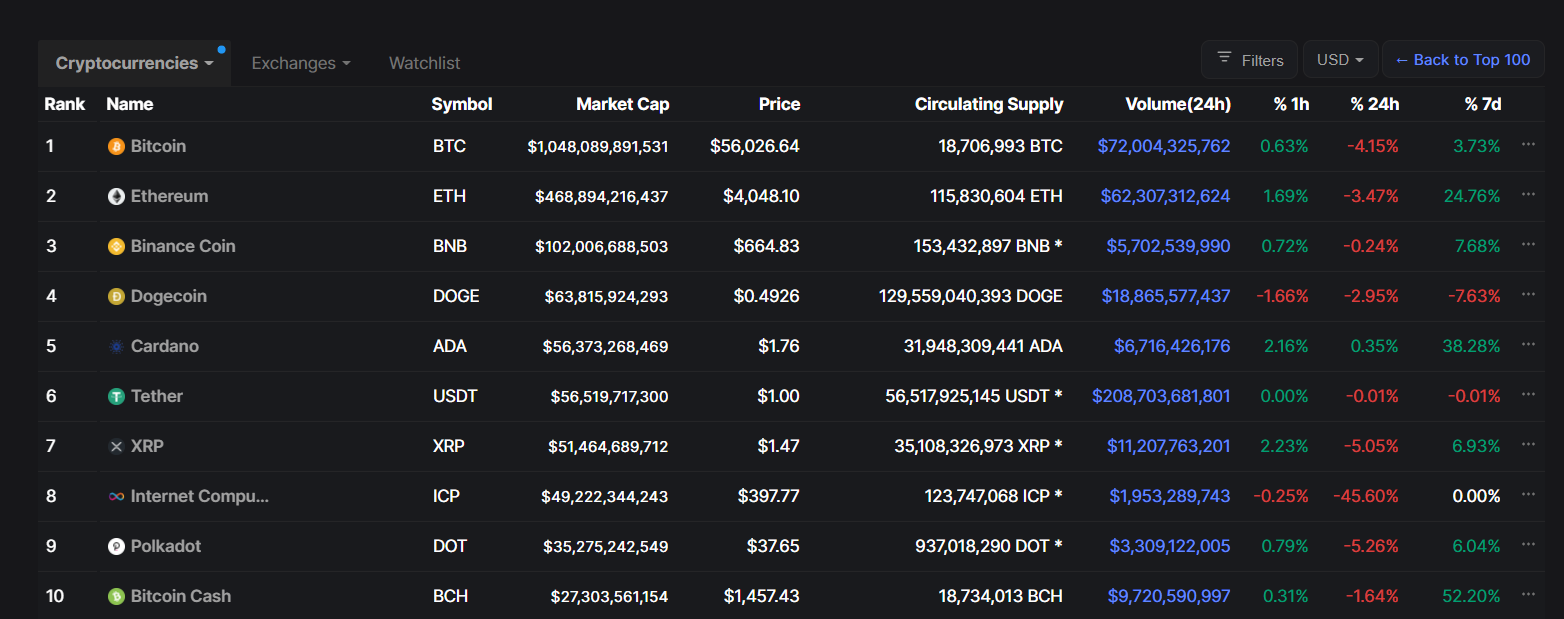Click Bitcoin Cash volume $9,720,590,997 link
Image resolution: width=1564 pixels, height=619 pixels.
pyautogui.click(x=1169, y=596)
